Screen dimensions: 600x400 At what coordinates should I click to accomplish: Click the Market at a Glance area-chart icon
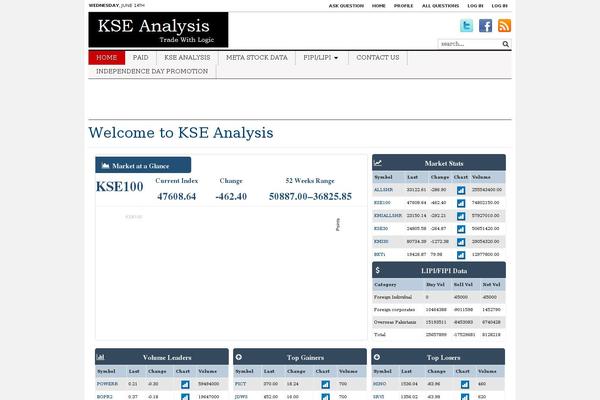[106, 166]
